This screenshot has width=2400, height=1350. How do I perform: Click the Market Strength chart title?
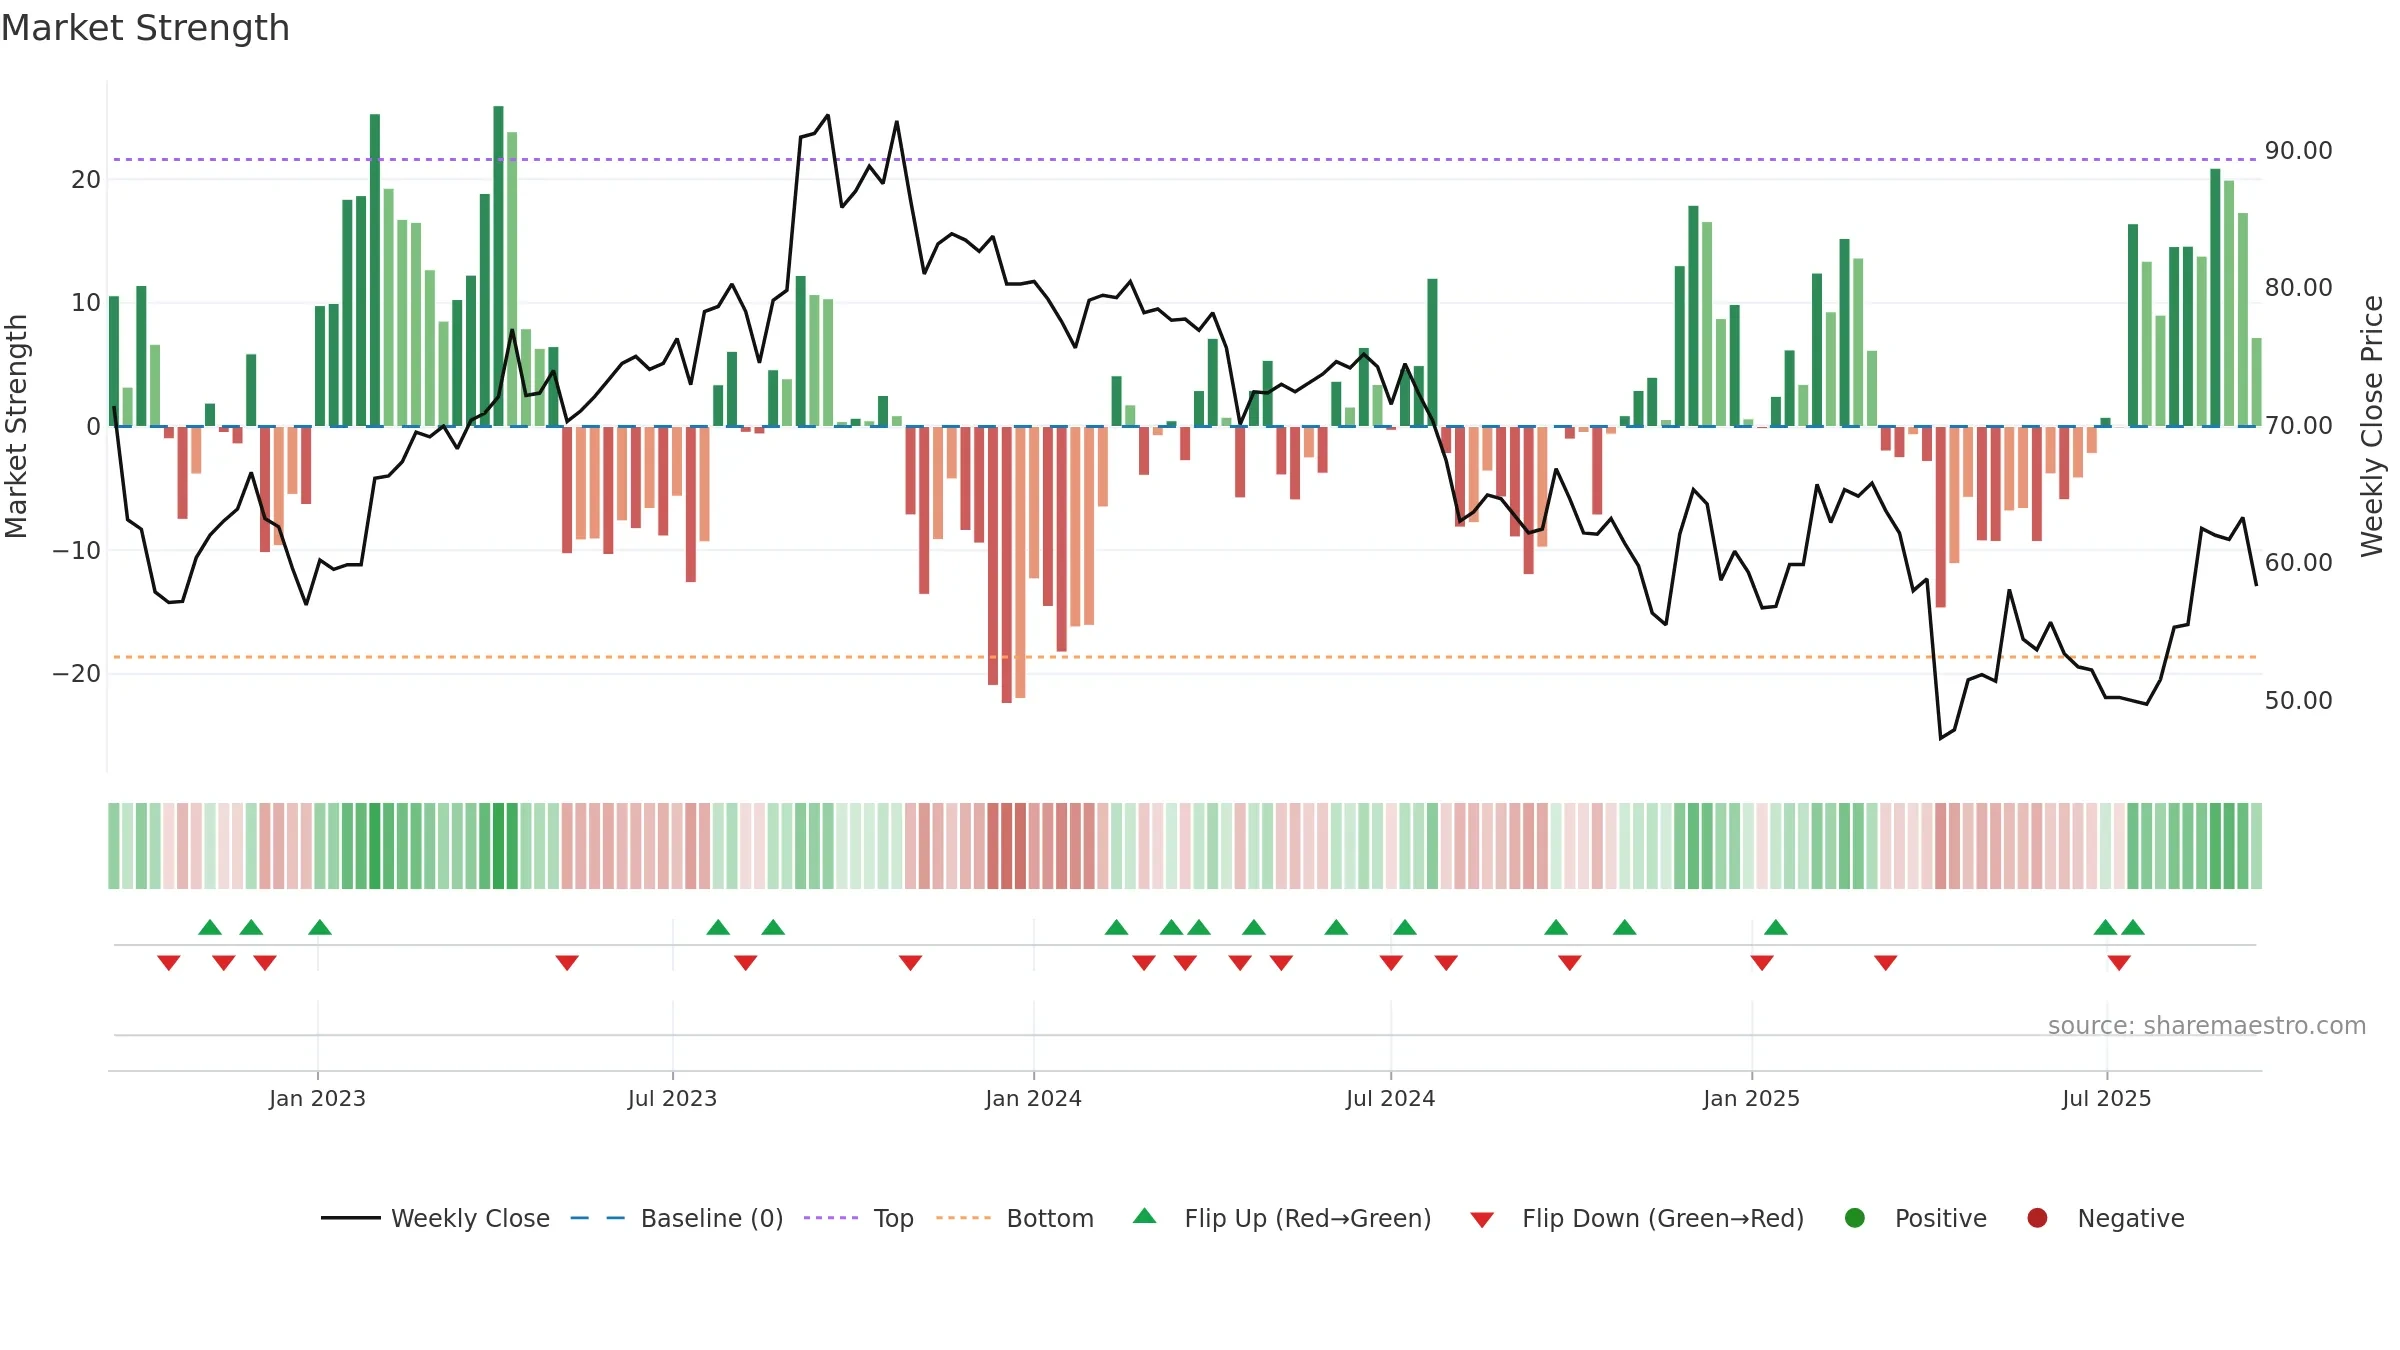[145, 28]
